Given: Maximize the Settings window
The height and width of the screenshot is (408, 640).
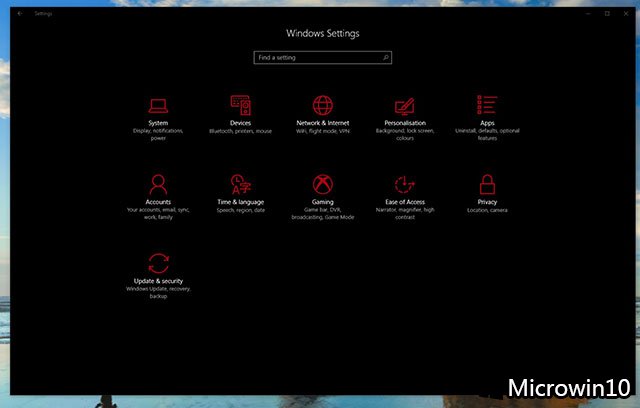Looking at the screenshot, I should point(607,13).
